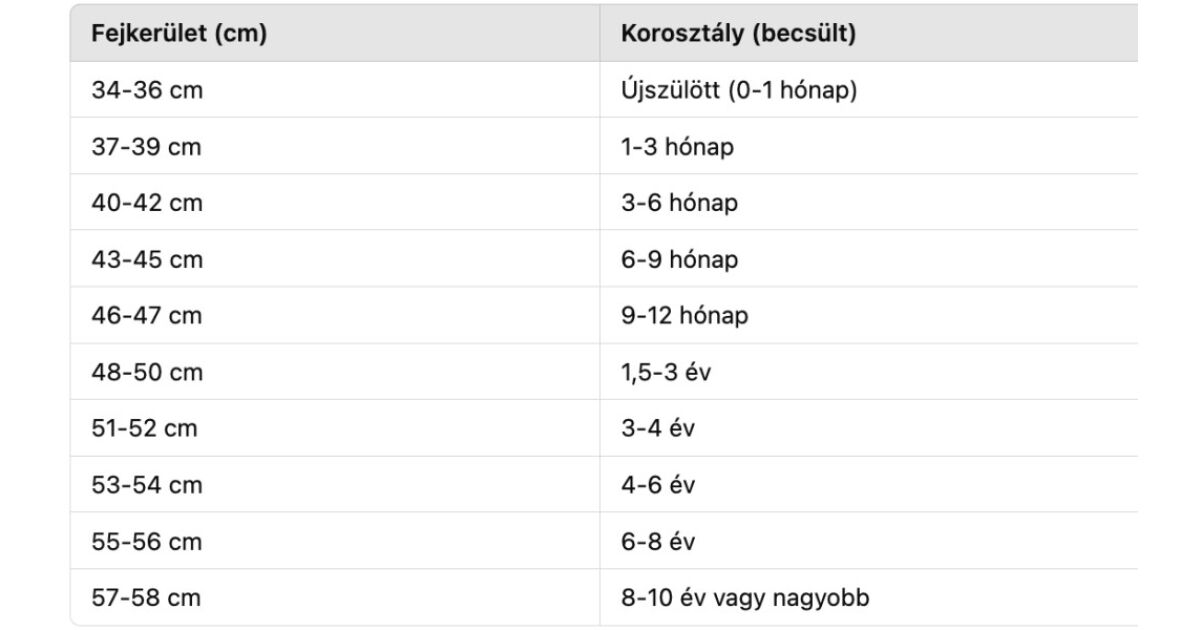Image resolution: width=1200 pixels, height=630 pixels.
Task: Select the "40-42 cm" table cell
Action: point(147,203)
